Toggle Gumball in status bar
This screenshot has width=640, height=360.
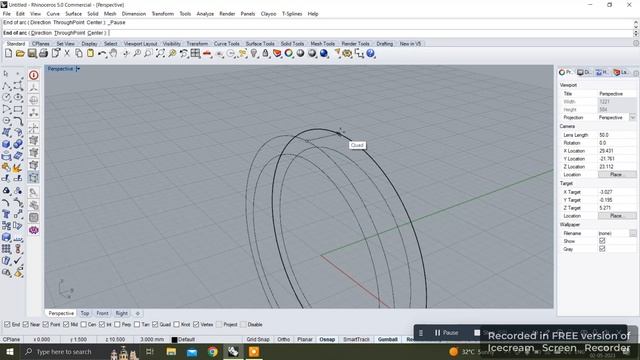click(387, 340)
